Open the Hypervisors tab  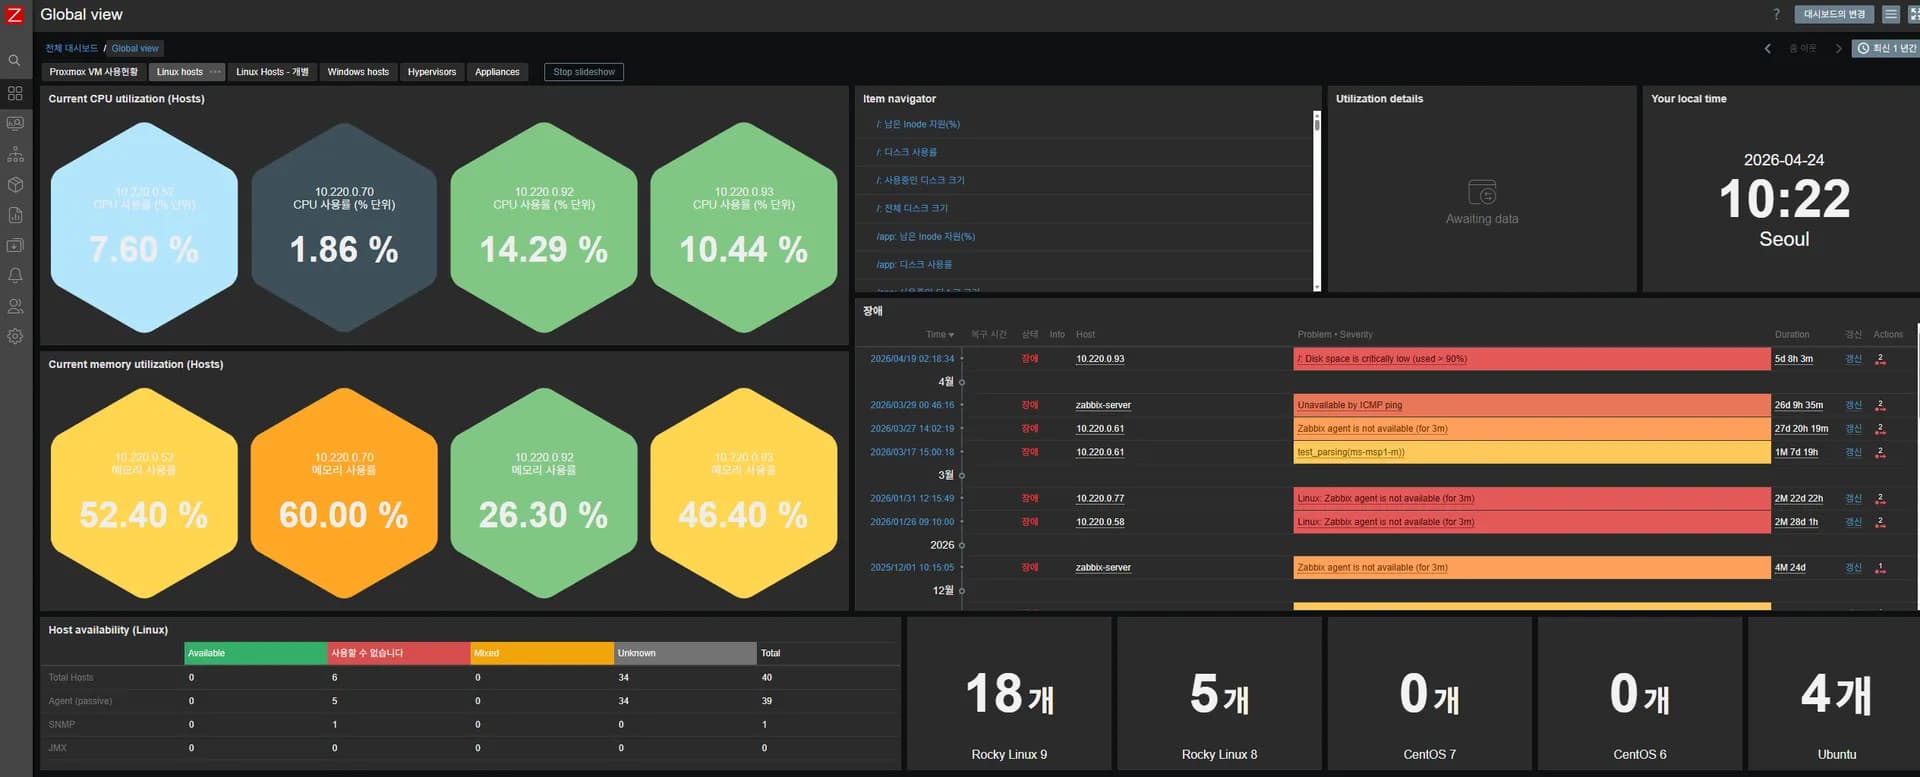[432, 72]
